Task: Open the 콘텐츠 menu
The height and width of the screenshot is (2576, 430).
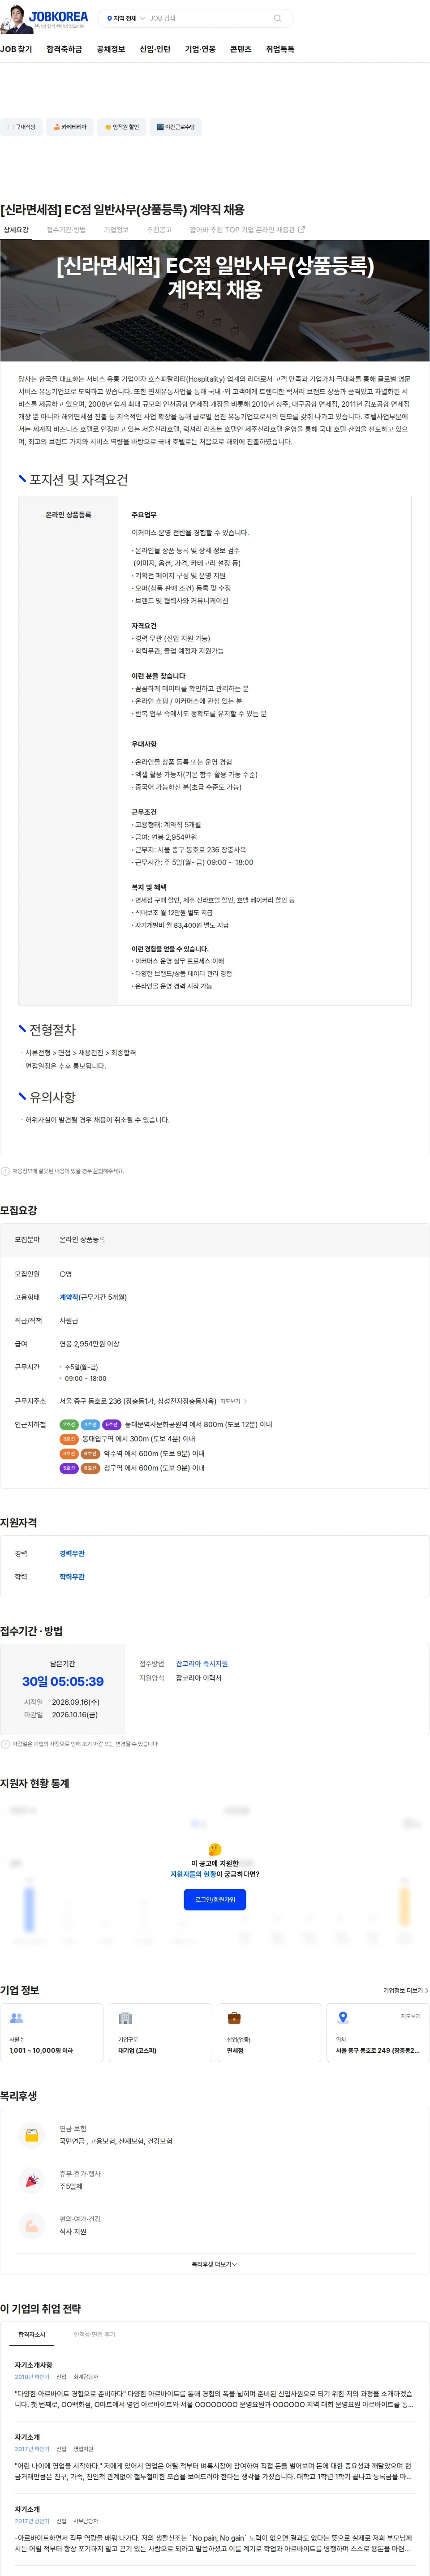Action: (x=241, y=49)
